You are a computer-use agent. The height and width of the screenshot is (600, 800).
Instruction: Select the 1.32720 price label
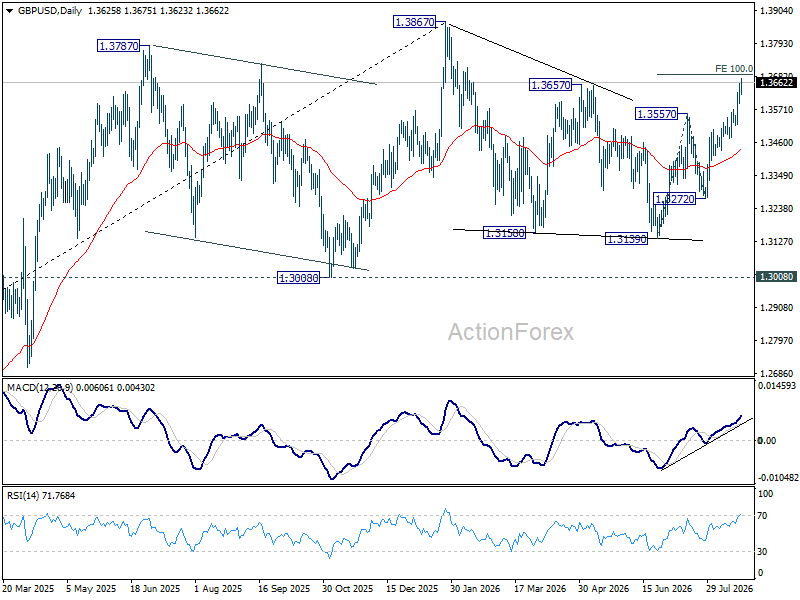674,199
